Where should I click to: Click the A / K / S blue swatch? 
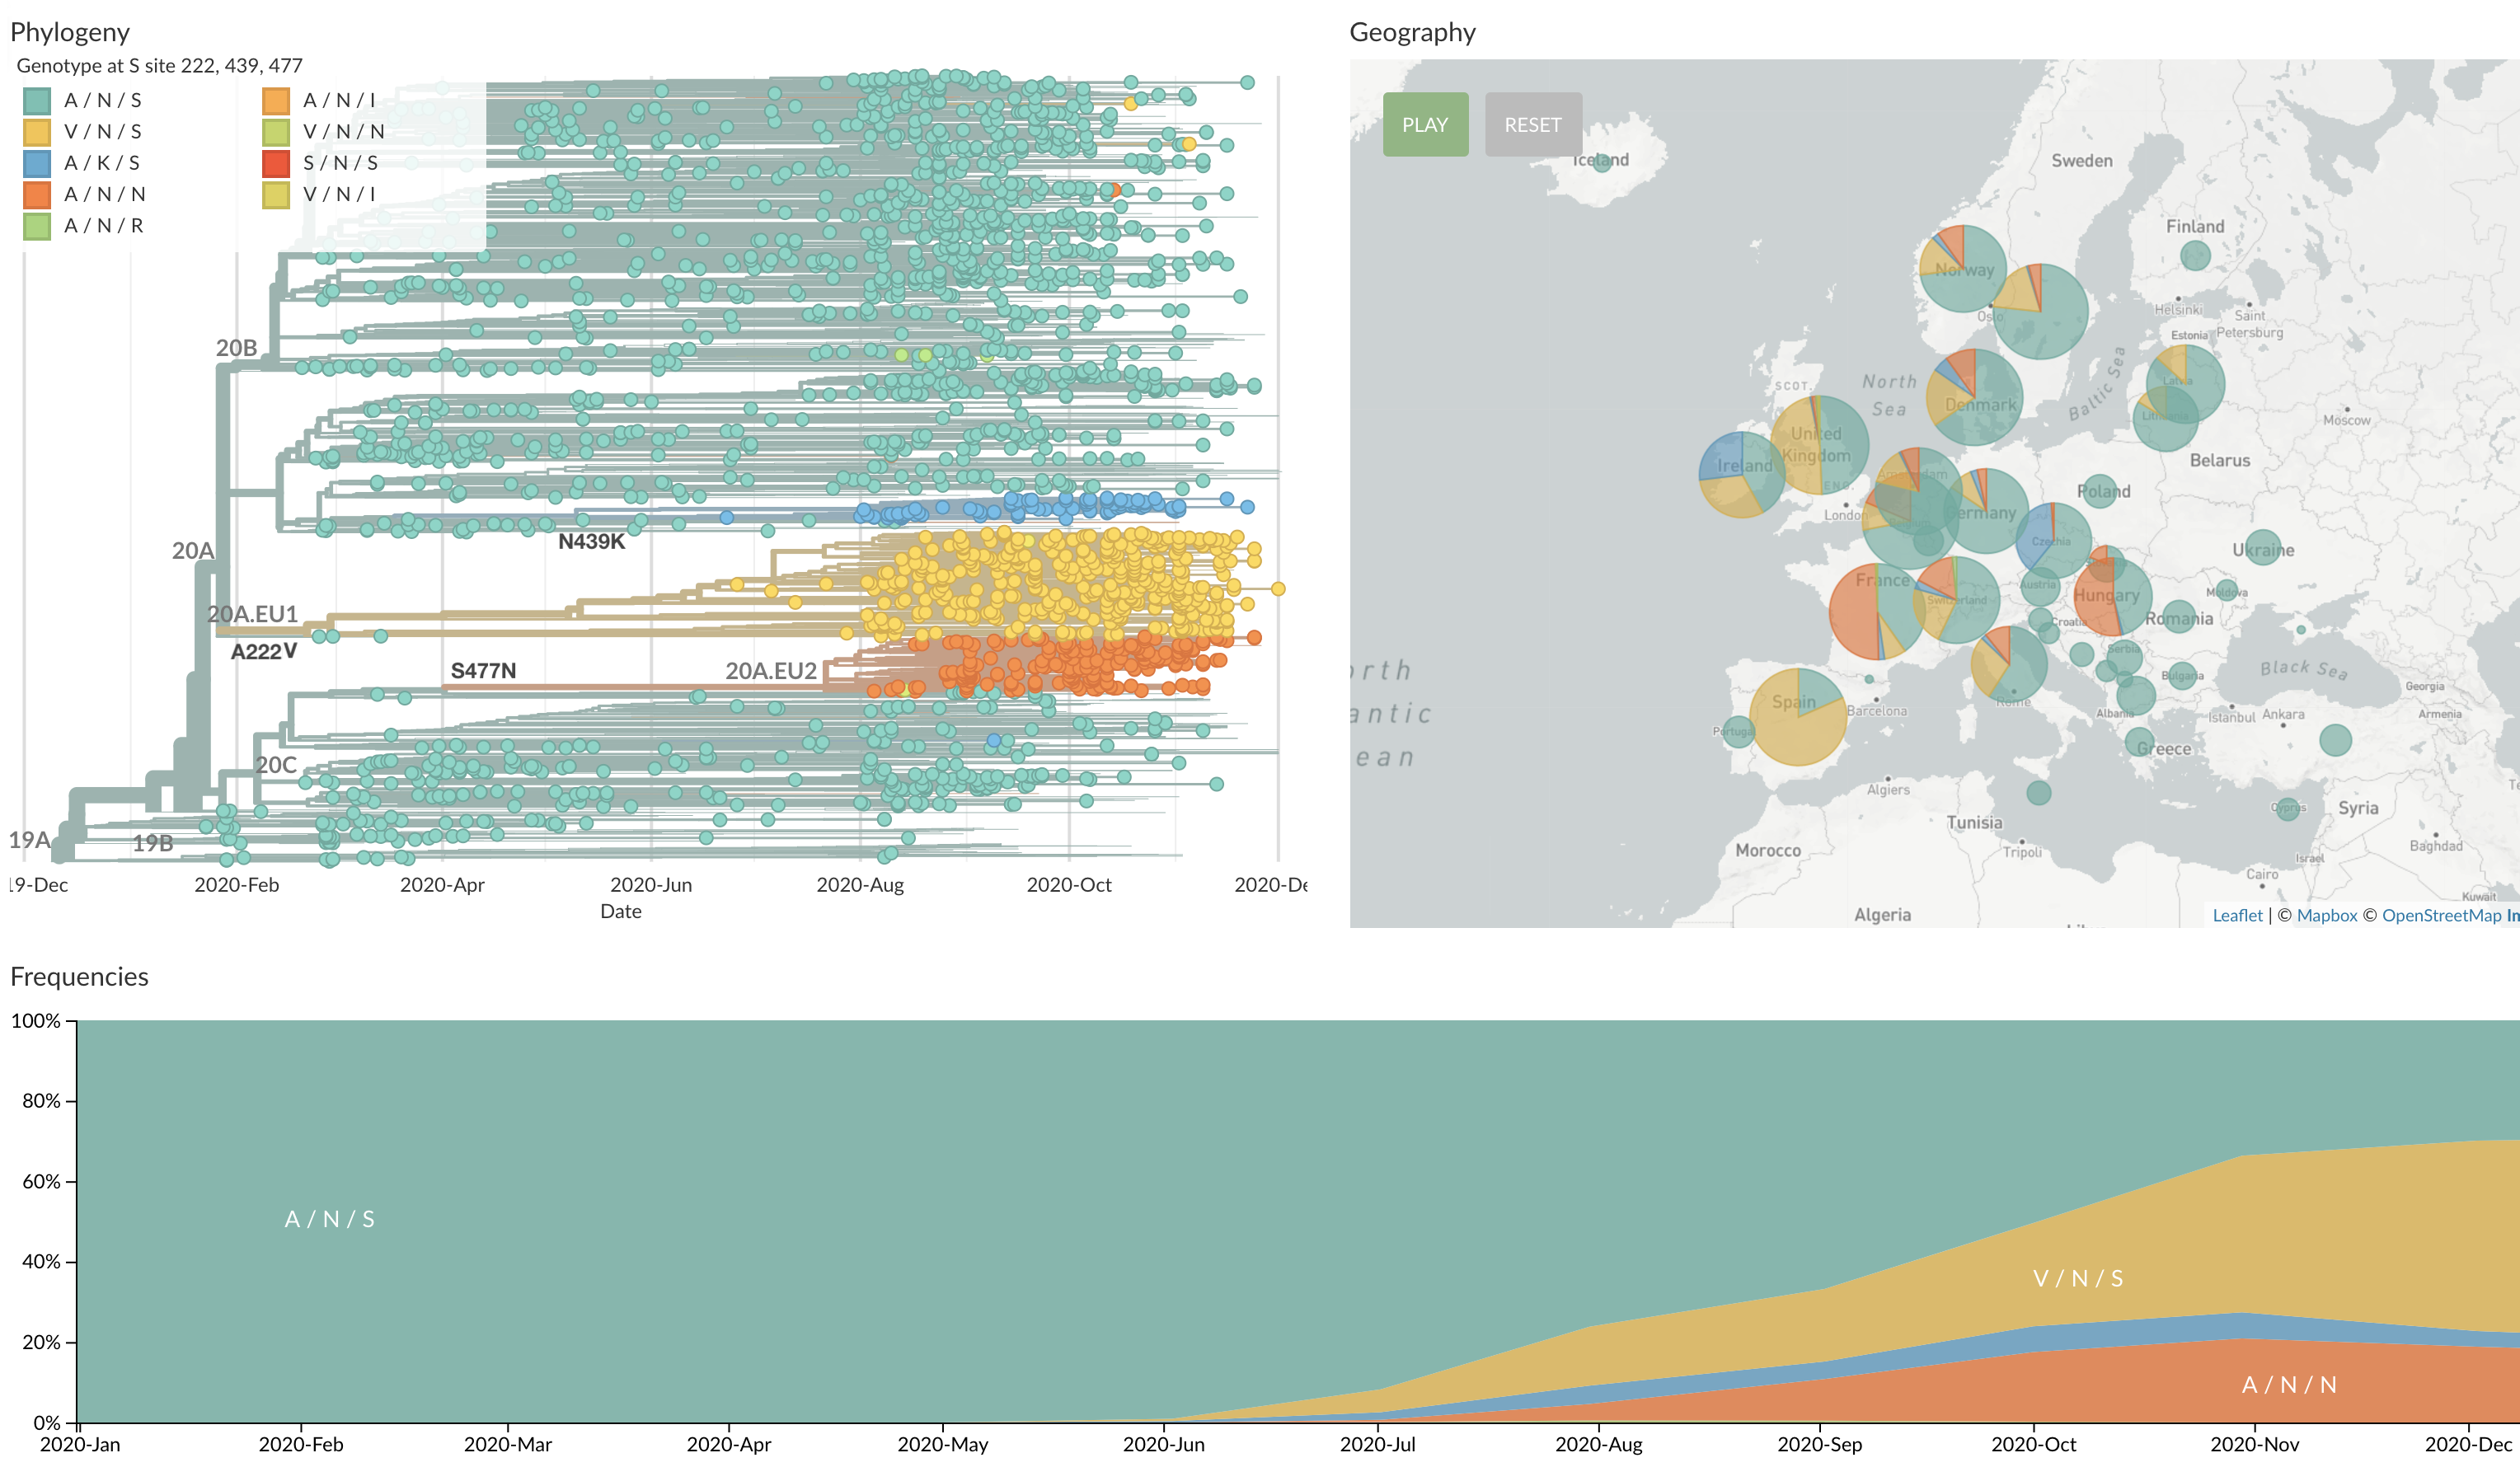point(37,163)
